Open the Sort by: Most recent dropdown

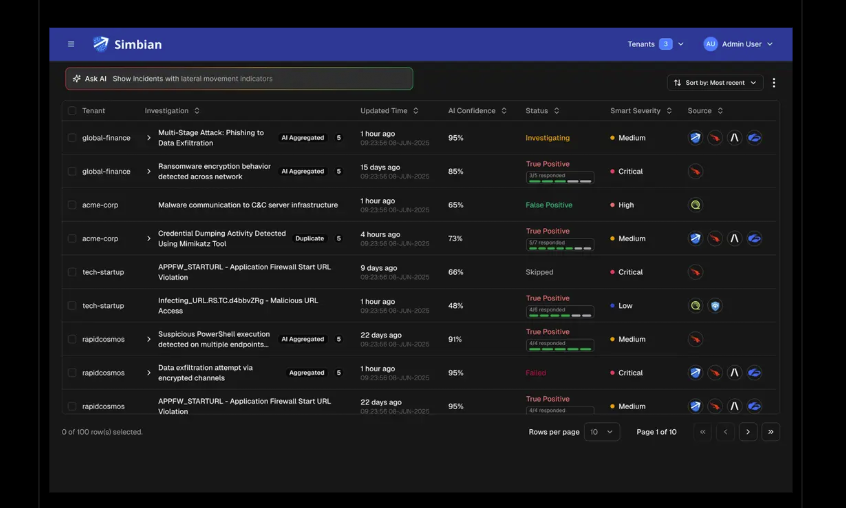tap(715, 83)
